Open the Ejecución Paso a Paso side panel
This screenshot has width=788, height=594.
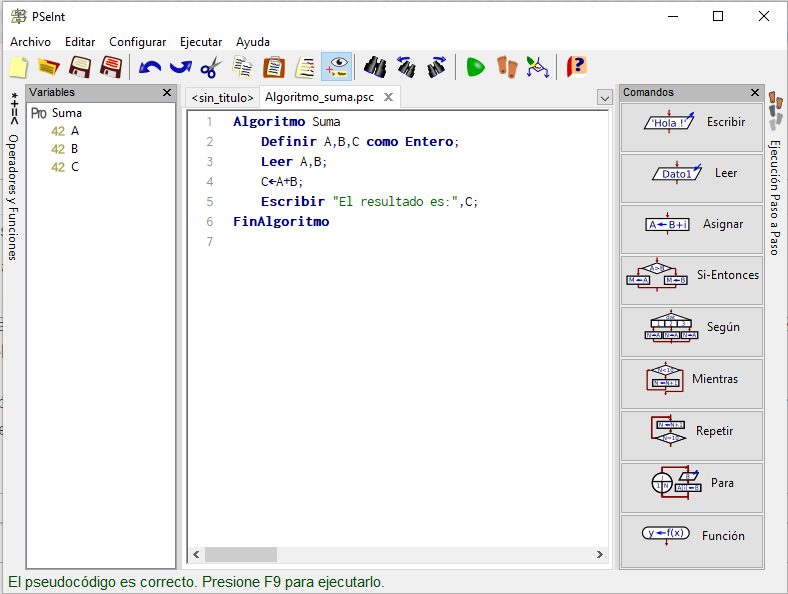pos(775,173)
